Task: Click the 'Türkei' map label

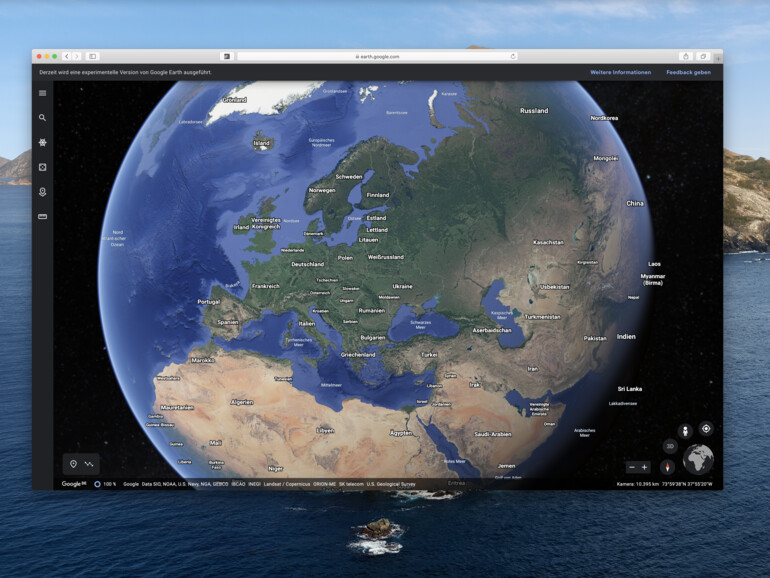Action: (429, 355)
